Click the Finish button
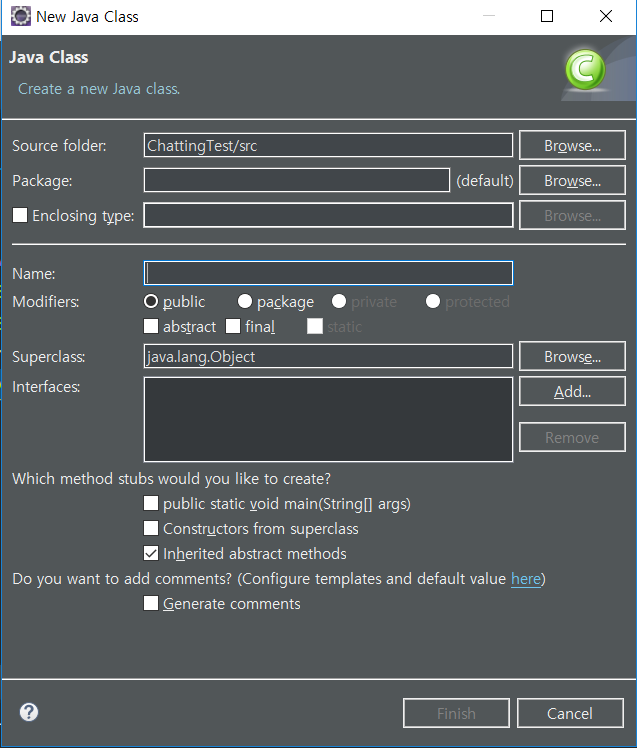637x748 pixels. [456, 713]
